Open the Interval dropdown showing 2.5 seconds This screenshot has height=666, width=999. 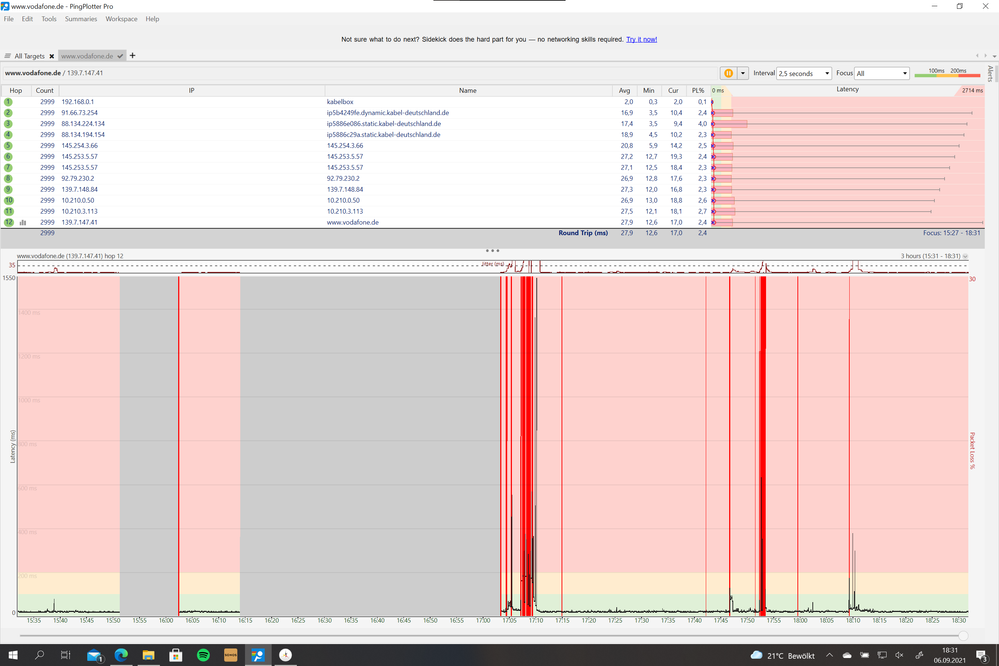pyautogui.click(x=802, y=73)
